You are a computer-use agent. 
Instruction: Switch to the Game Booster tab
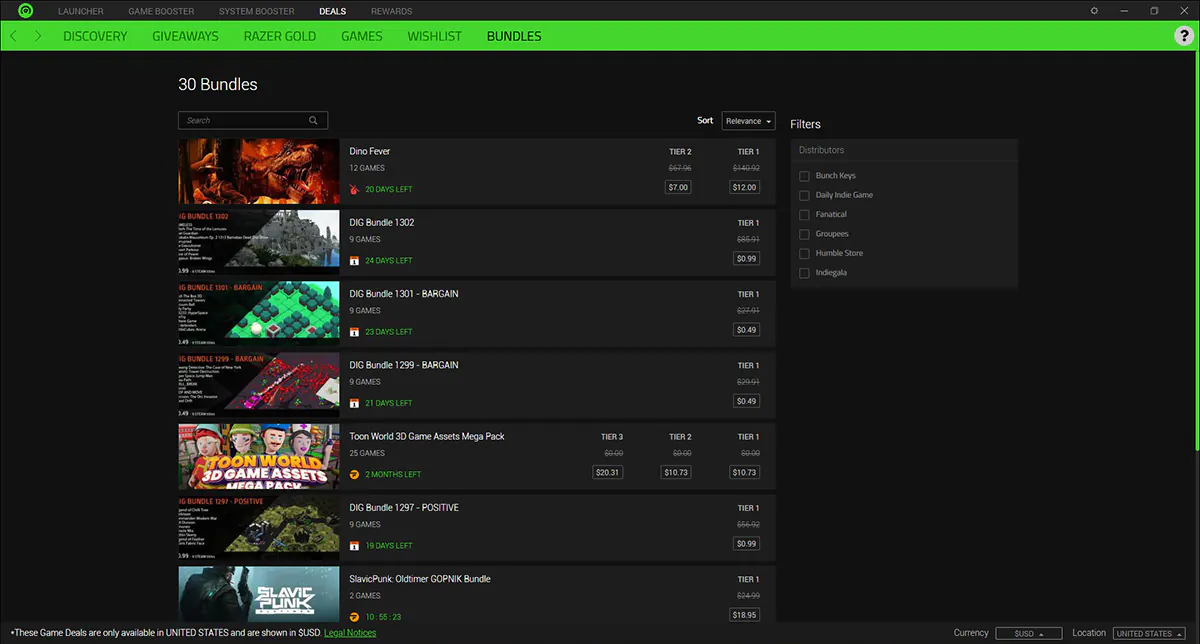(x=161, y=11)
